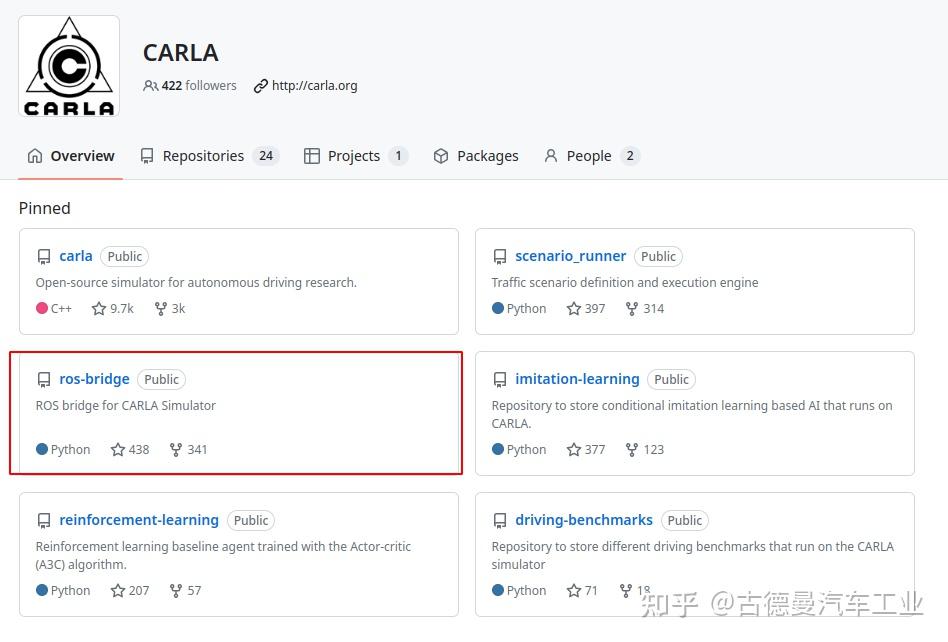
Task: Click the repository icon beside driving-benchmarks
Action: [500, 520]
